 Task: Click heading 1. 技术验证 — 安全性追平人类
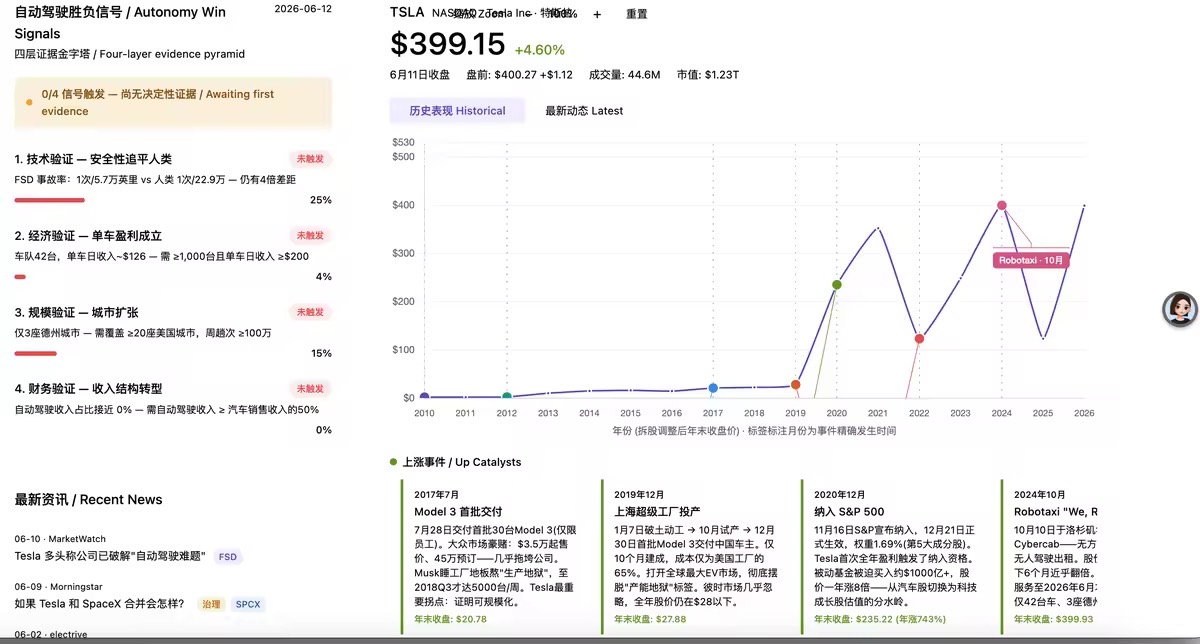(93, 159)
